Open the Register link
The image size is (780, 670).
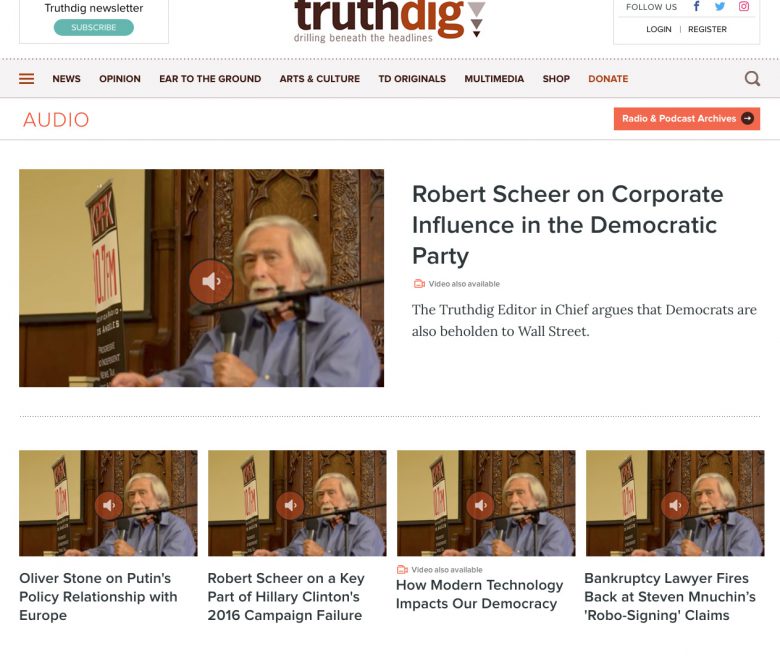click(707, 29)
